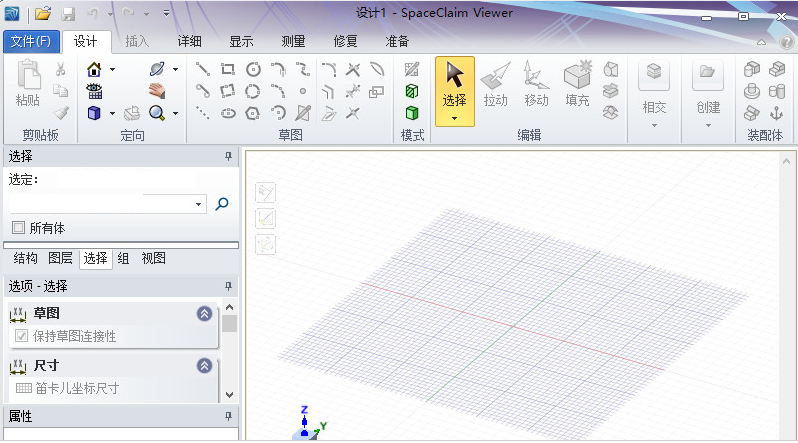Click the Trim Away sketch tool

coord(353,69)
